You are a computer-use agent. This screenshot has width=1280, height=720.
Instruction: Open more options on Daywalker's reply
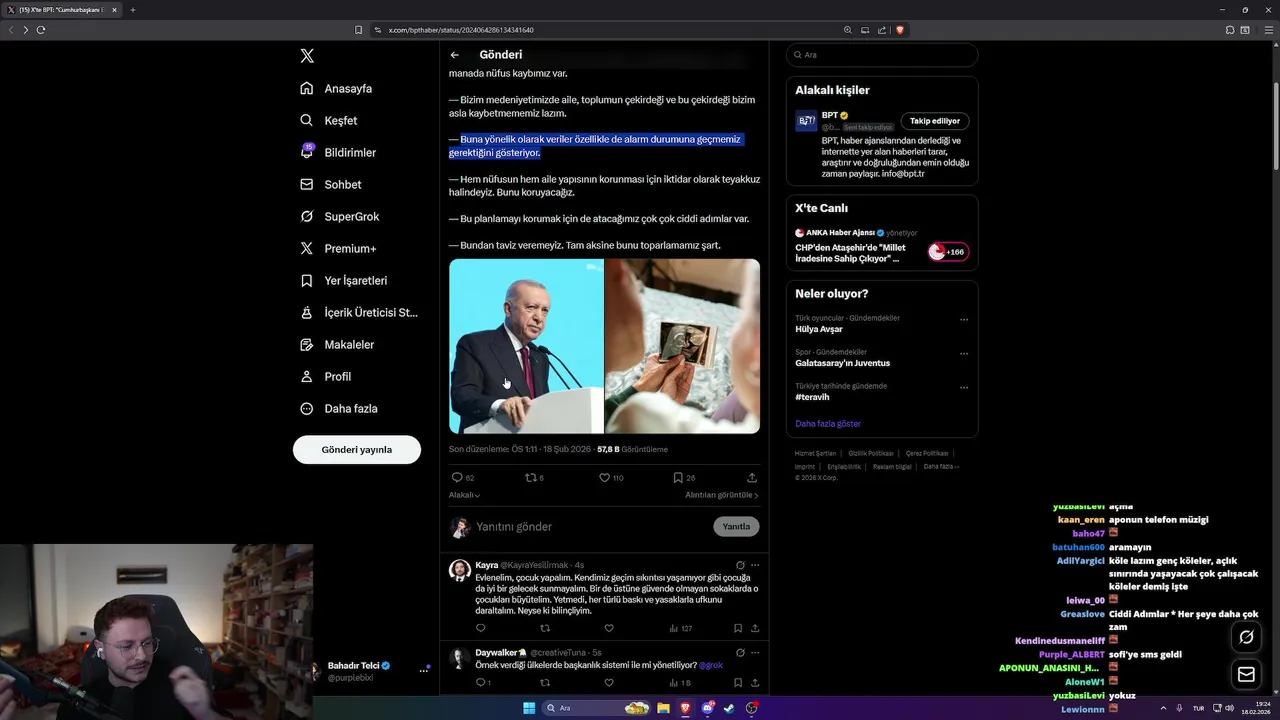755,652
